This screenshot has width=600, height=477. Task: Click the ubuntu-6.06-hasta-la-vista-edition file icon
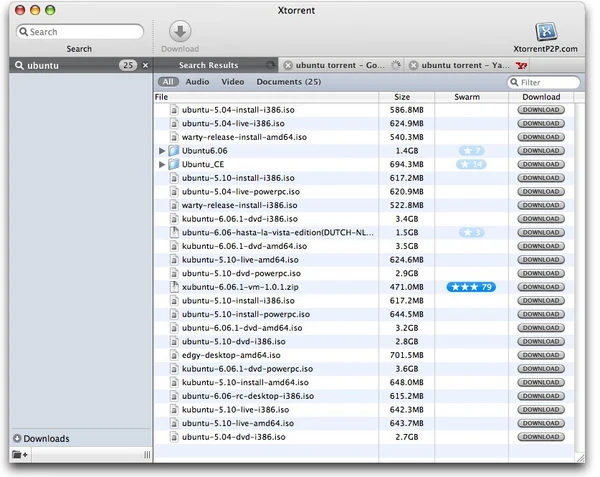(x=174, y=233)
